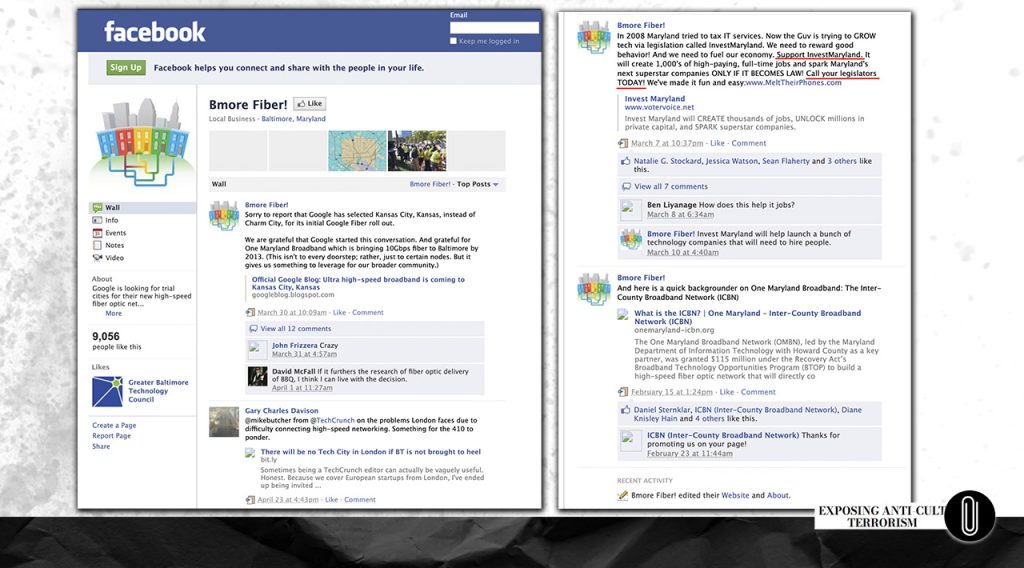The height and width of the screenshot is (568, 1024).
Task: Open Natalie G. Stockard's profile
Action: pyautogui.click(x=667, y=161)
